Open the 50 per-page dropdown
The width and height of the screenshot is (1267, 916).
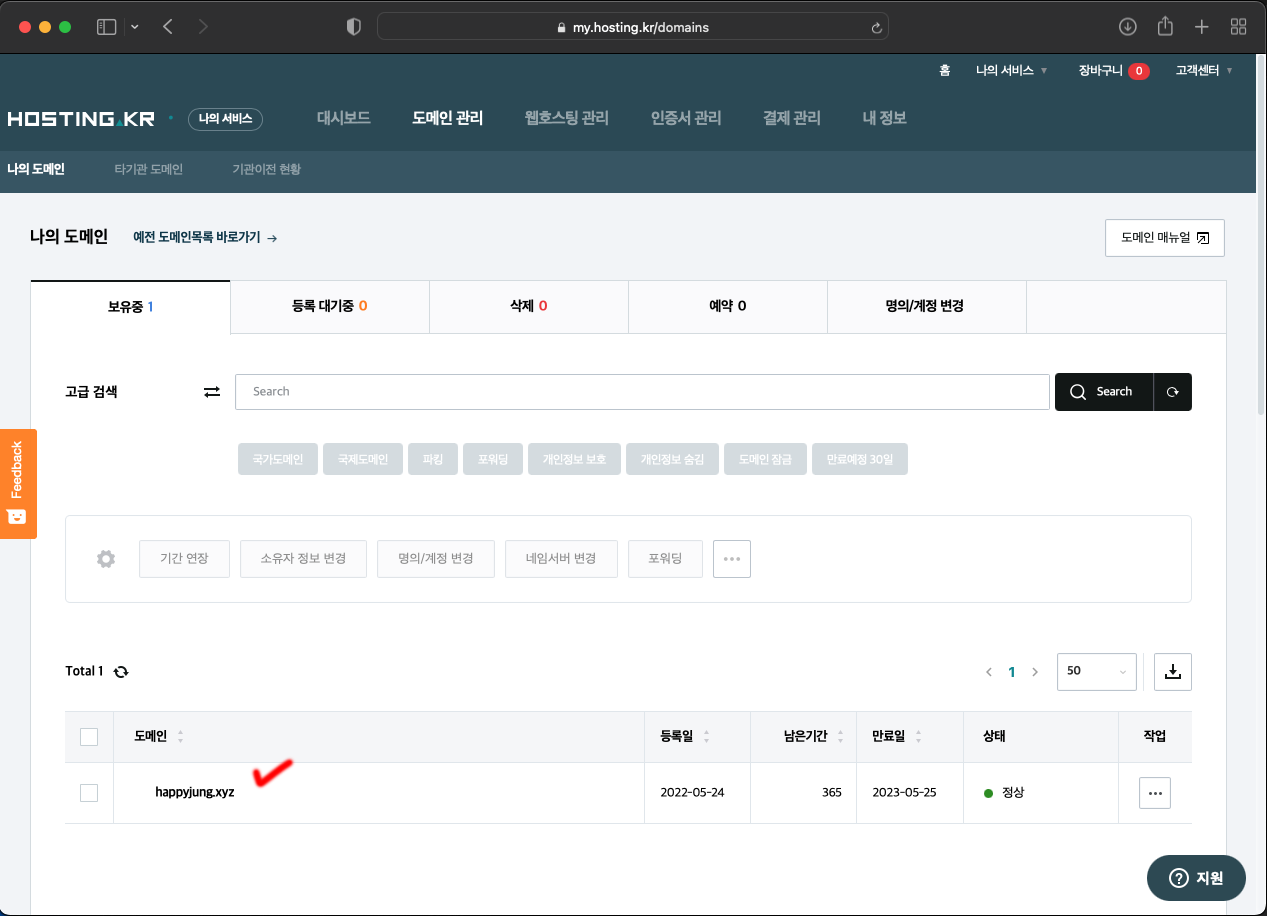(x=1096, y=672)
